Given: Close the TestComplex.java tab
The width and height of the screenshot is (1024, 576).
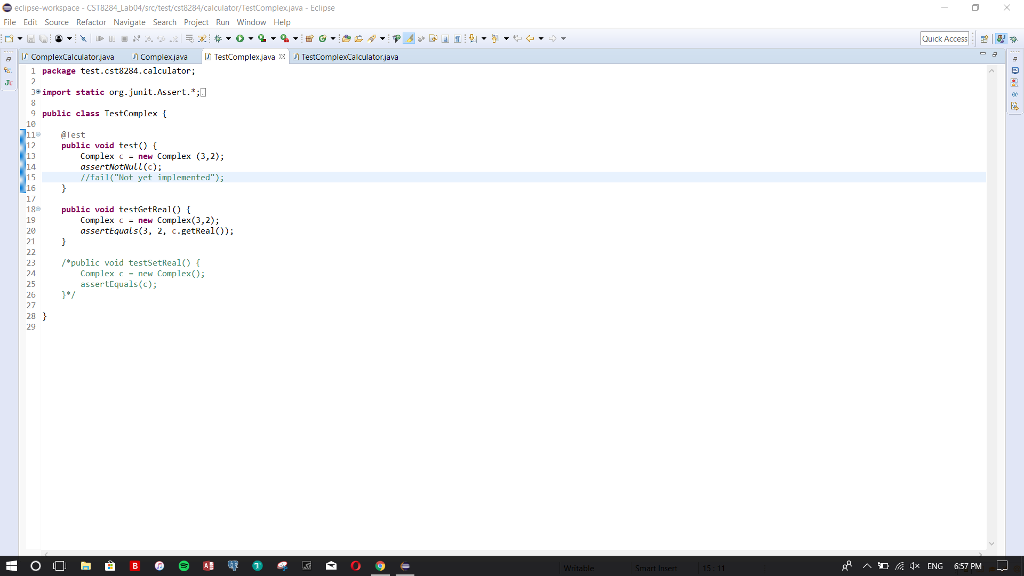Looking at the screenshot, I should point(282,57).
